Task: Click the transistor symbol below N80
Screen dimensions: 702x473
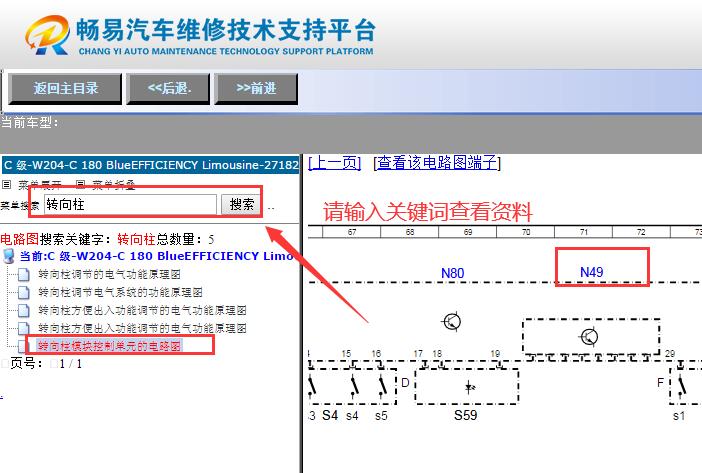Action: (452, 321)
